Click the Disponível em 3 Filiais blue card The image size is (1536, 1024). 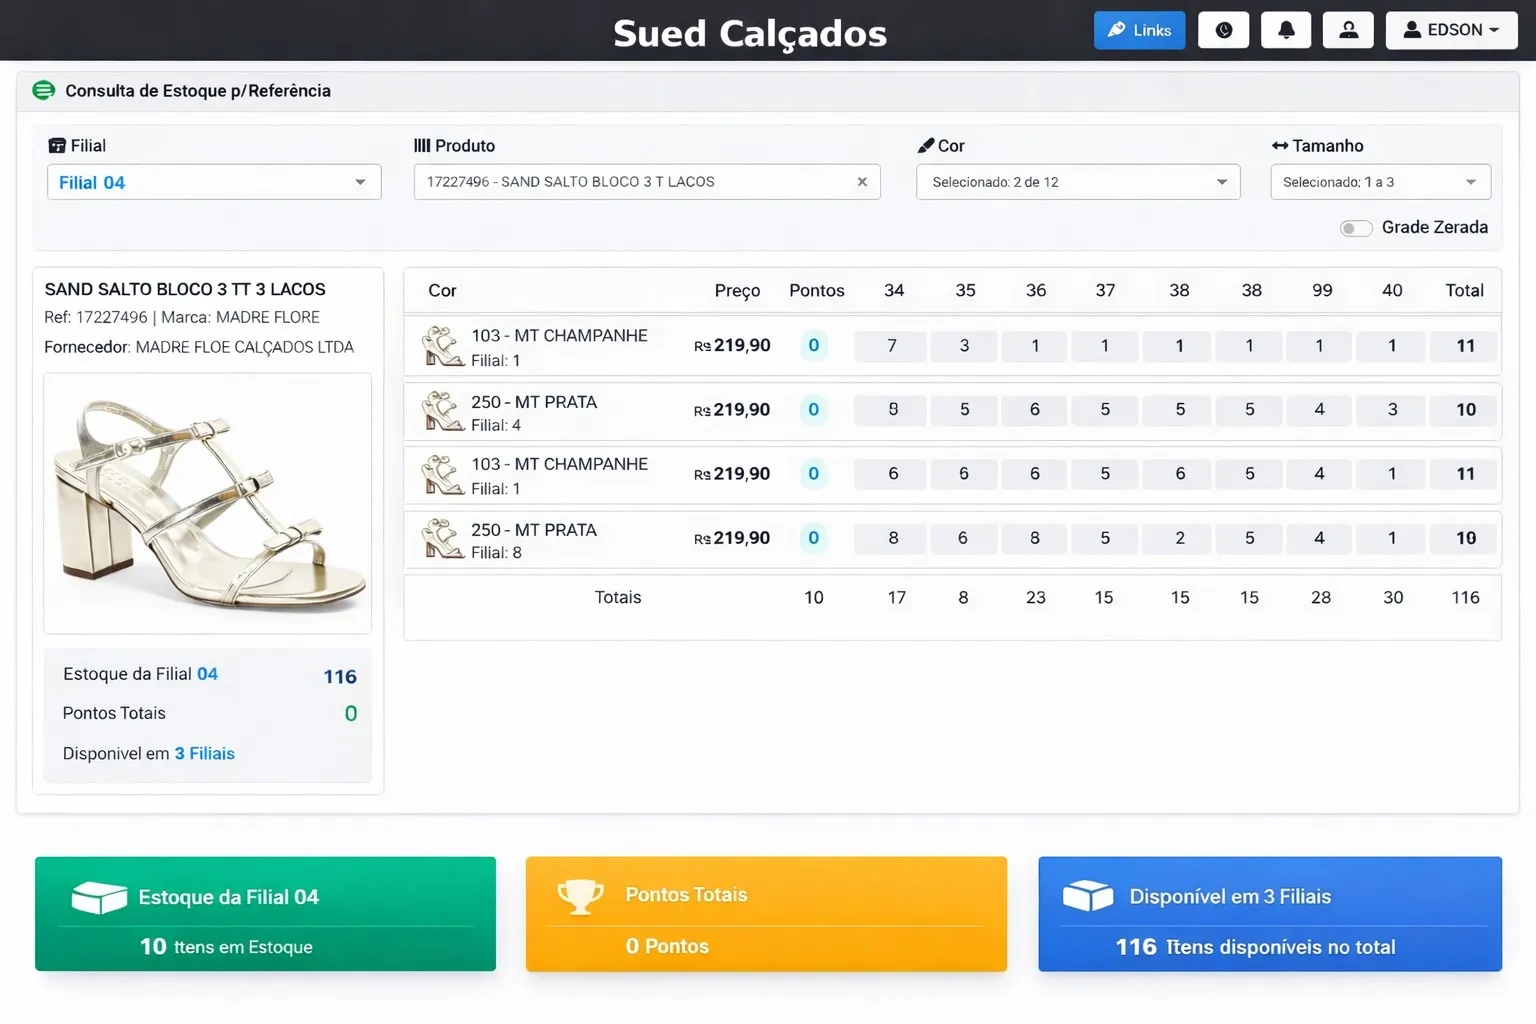[x=1269, y=913]
